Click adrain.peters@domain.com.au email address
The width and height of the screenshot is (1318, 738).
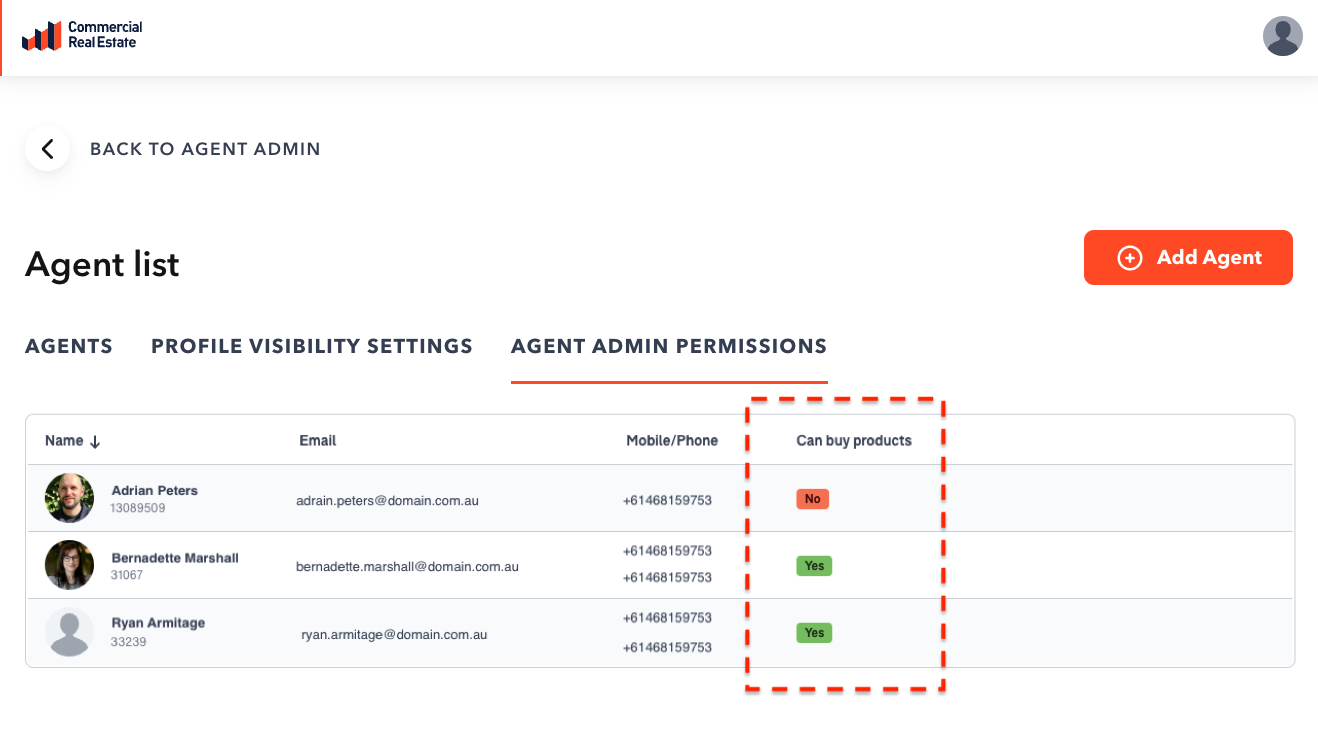pyautogui.click(x=387, y=500)
